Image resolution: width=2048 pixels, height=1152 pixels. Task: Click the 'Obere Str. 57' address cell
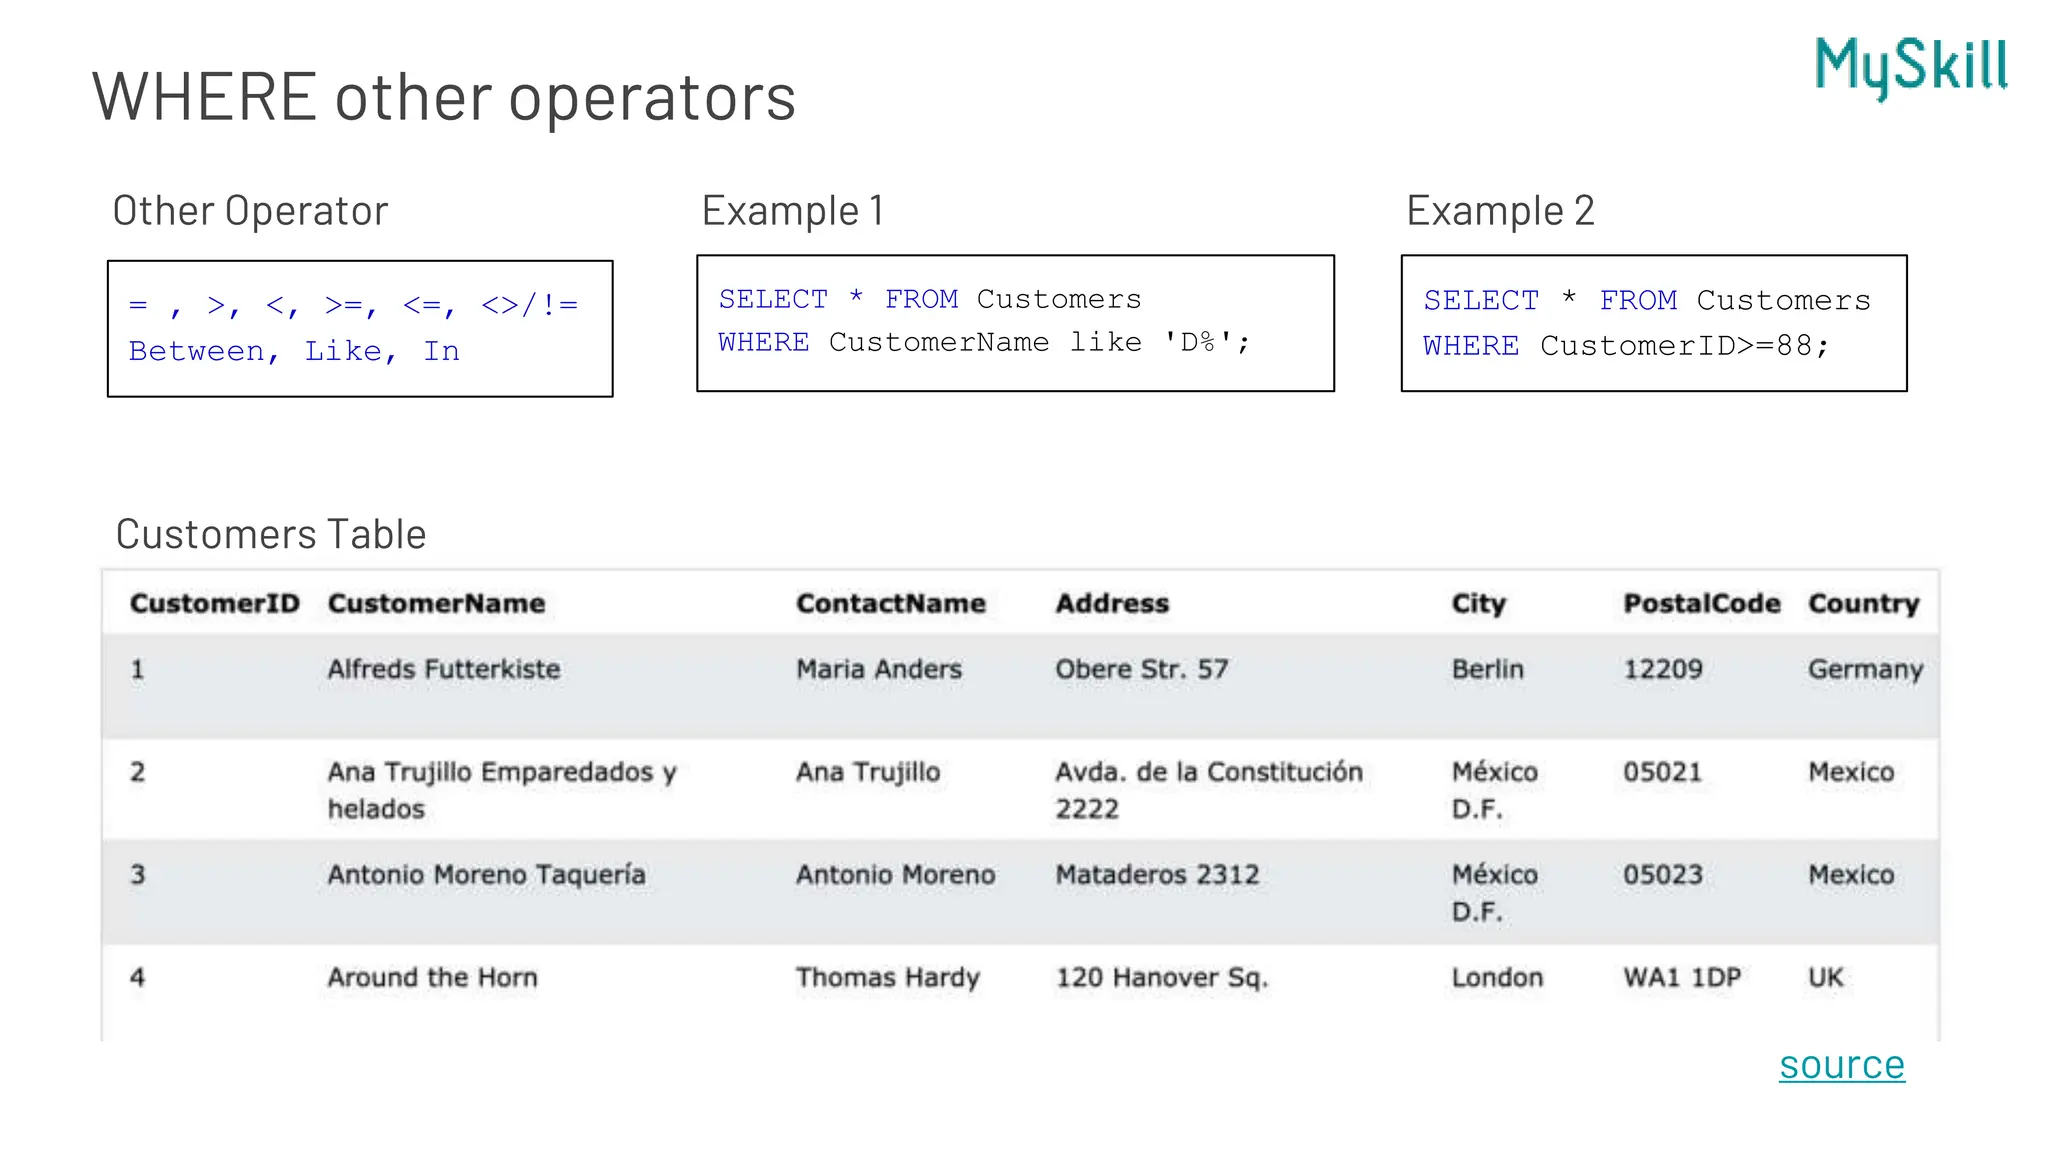[1142, 669]
